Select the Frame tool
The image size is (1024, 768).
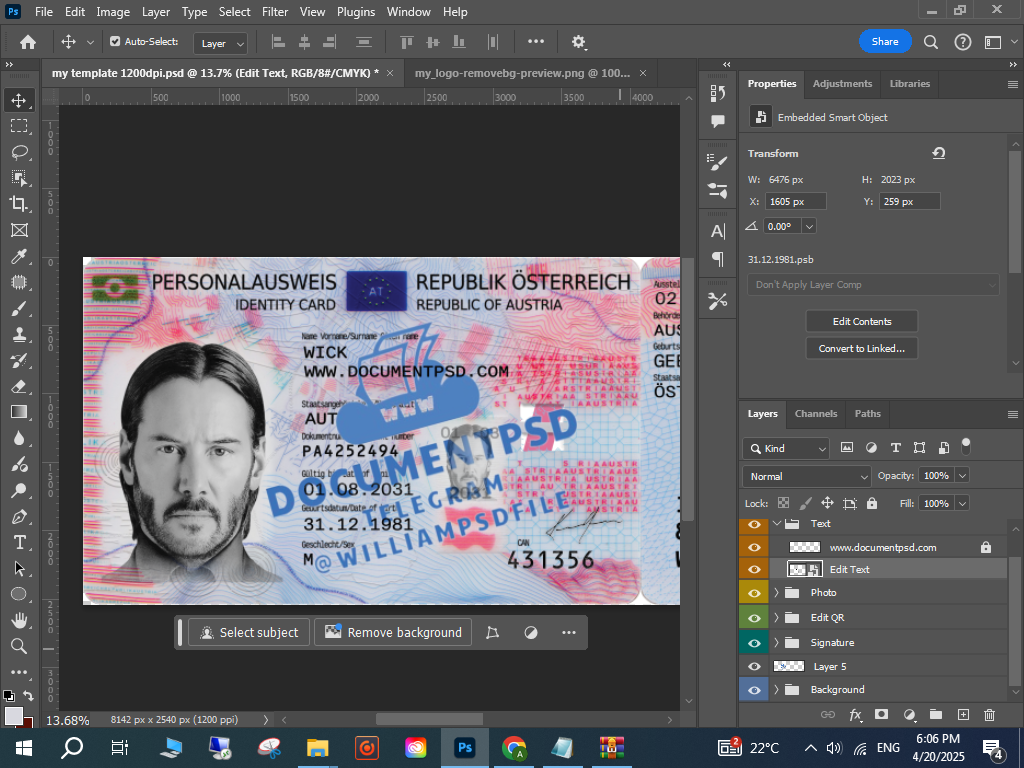click(19, 230)
